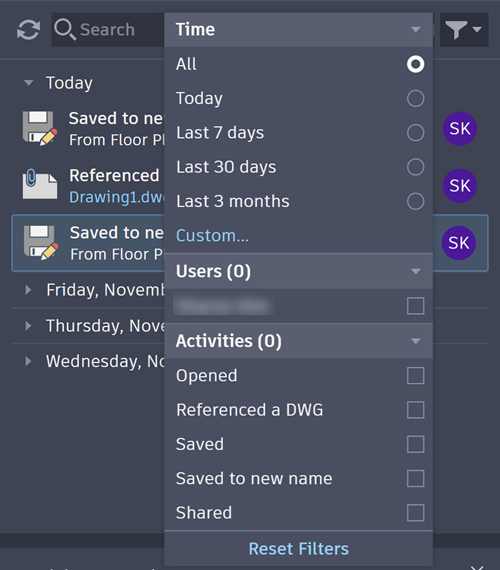This screenshot has height=570, width=500.
Task: Open the Custom... time range link
Action: point(212,236)
